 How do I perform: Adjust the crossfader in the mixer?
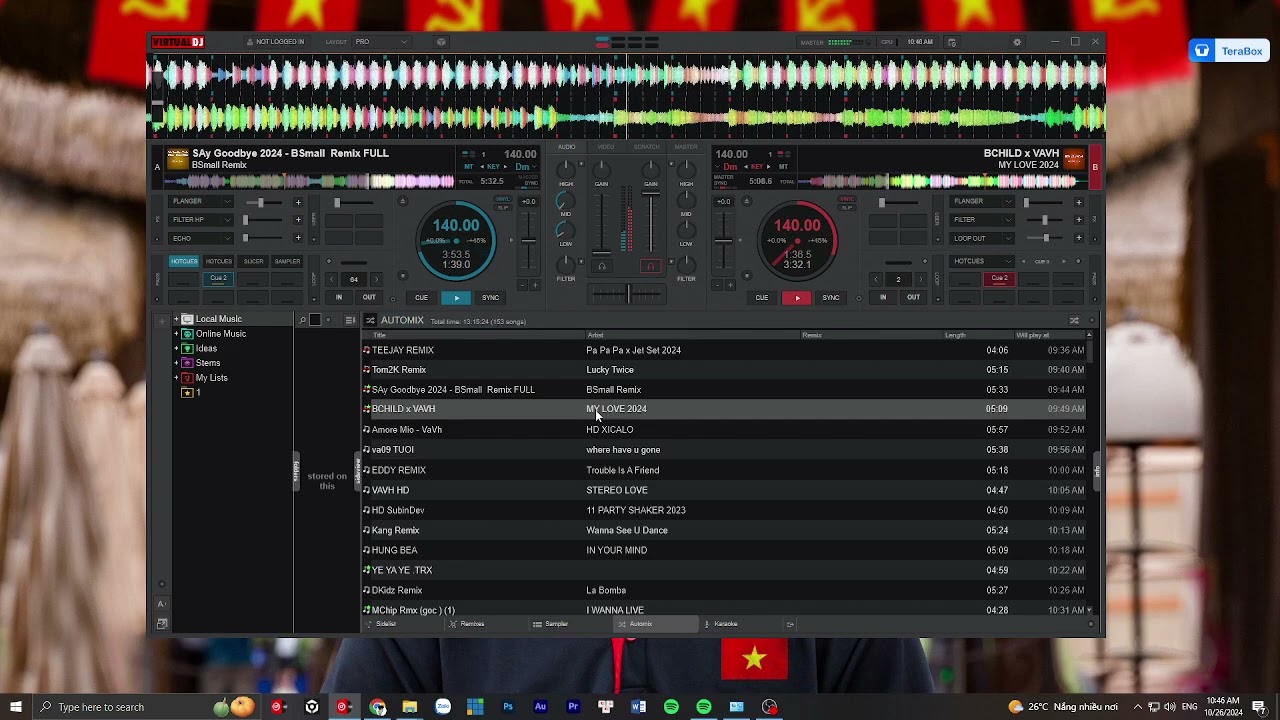(x=627, y=293)
